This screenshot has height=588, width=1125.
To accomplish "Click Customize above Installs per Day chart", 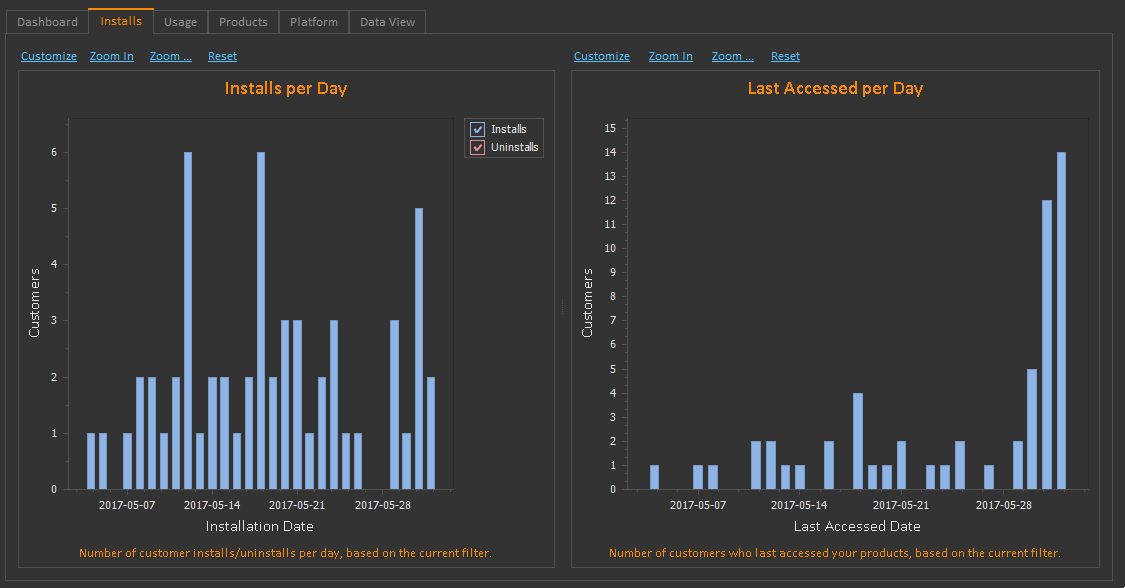I will click(49, 56).
